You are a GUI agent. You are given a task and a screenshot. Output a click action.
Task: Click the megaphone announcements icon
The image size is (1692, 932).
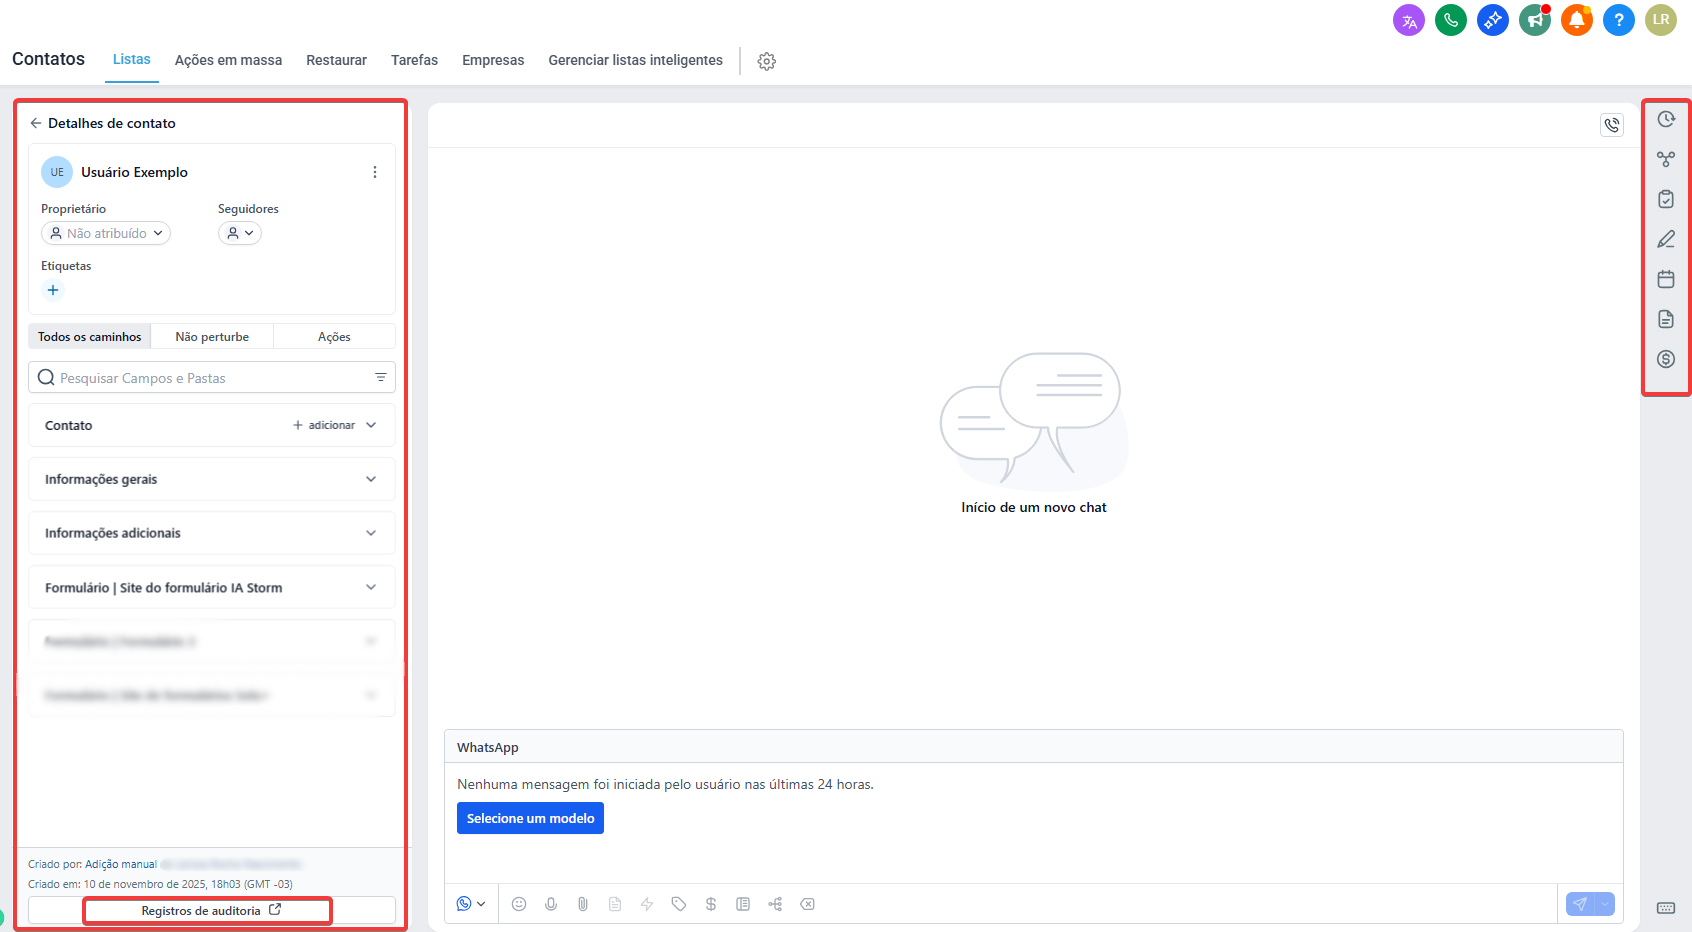pos(1534,20)
